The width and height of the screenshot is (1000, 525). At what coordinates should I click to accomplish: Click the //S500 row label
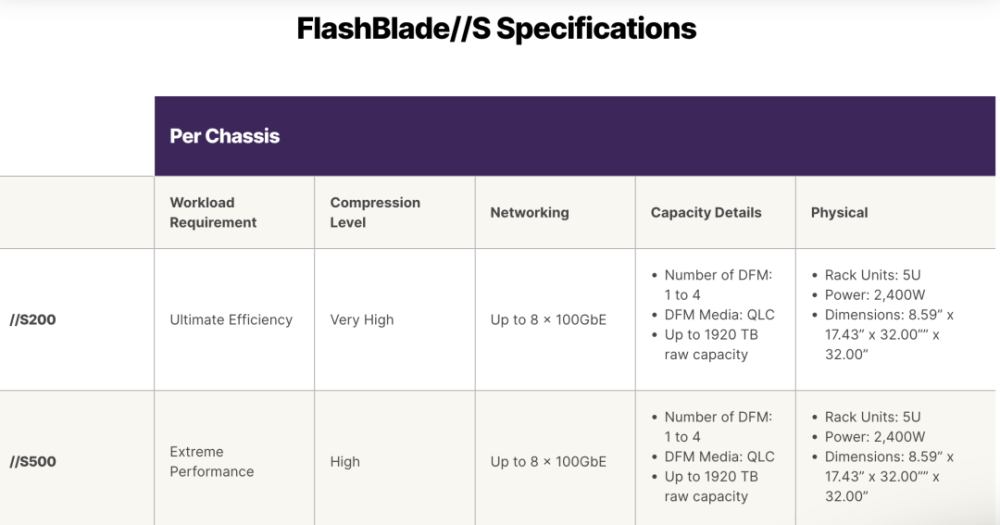tap(31, 461)
